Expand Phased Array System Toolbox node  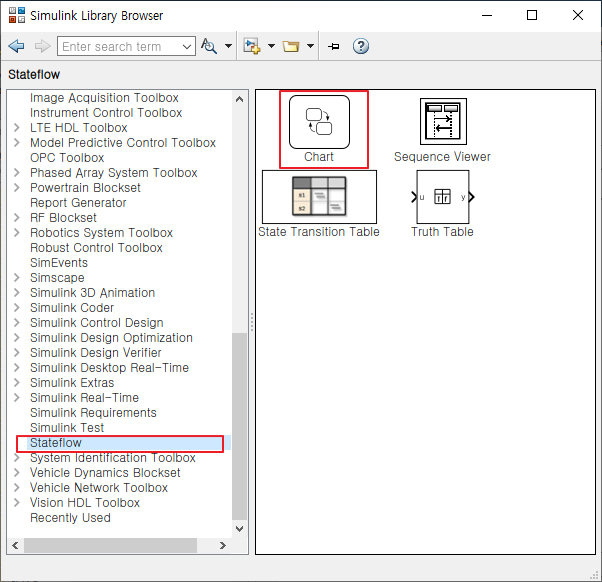(17, 172)
